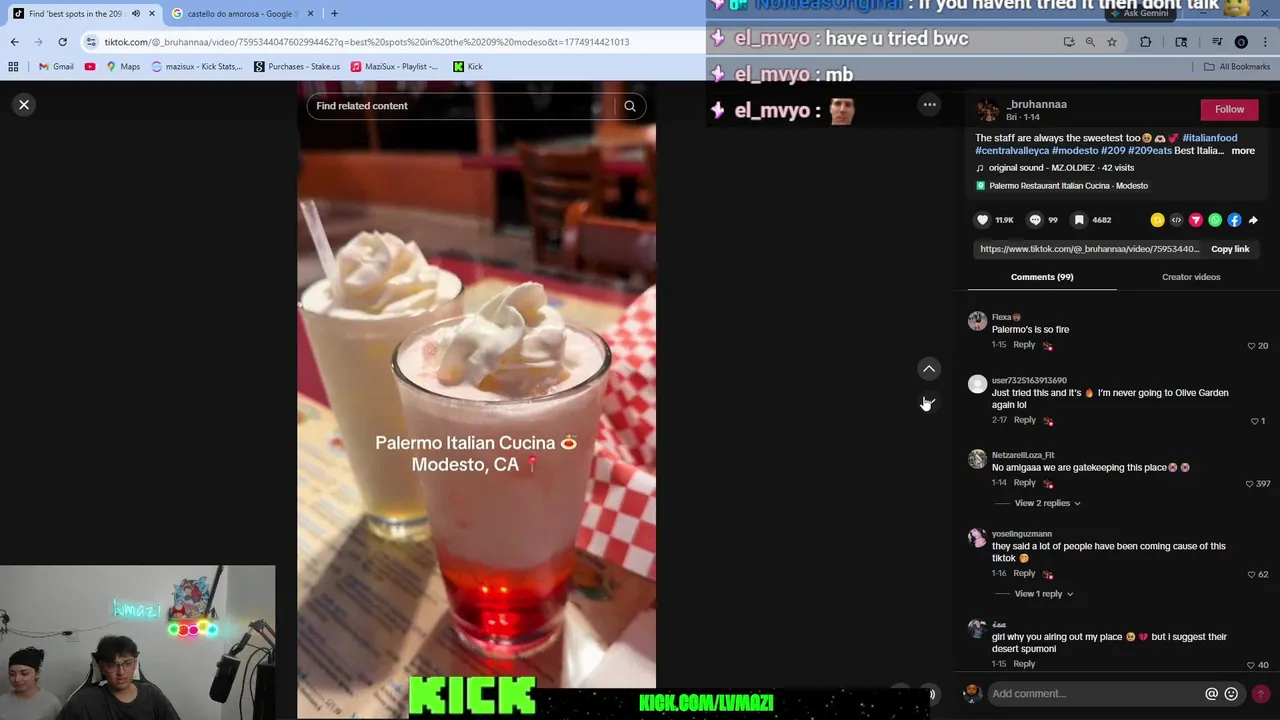Expand View 1 reply under yoselinguzmann
This screenshot has height=720, width=1280.
pos(1043,594)
